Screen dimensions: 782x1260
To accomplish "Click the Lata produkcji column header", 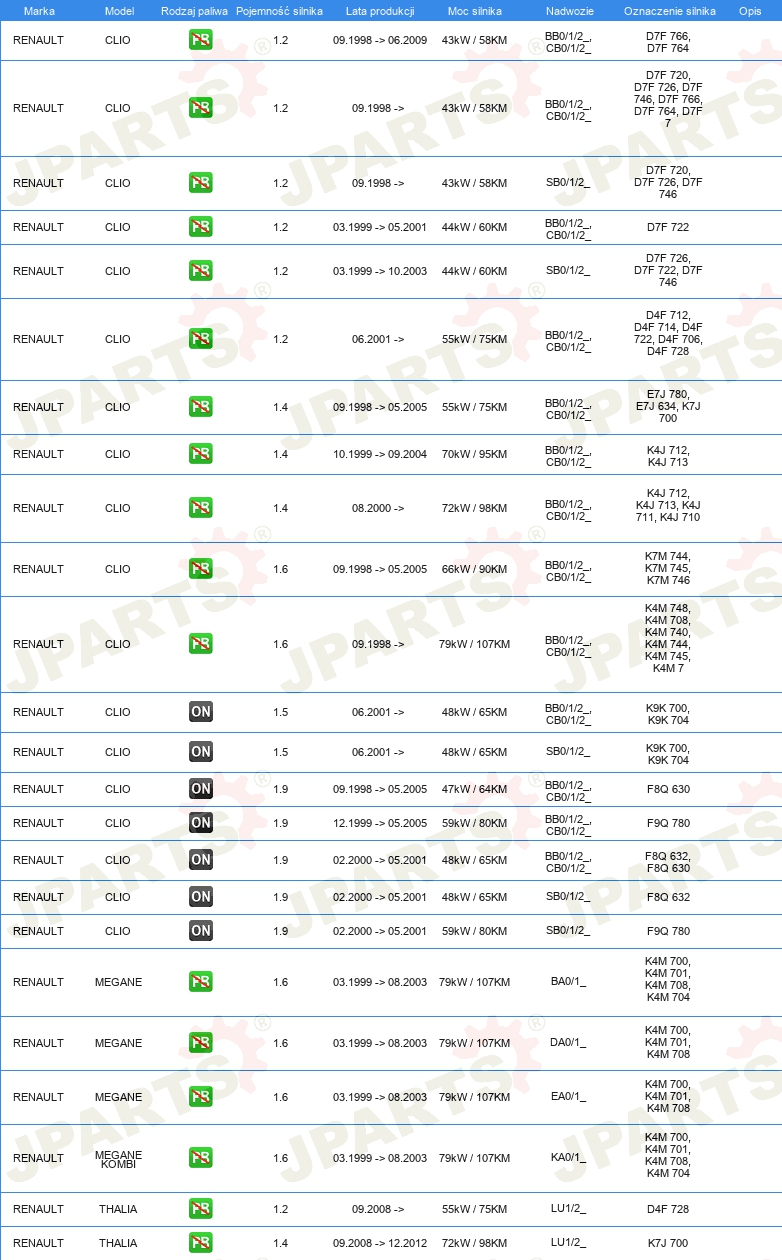I will [380, 11].
